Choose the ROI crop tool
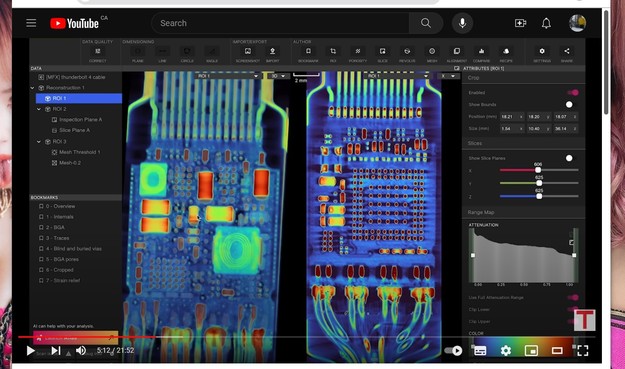This screenshot has height=369, width=625. pos(333,51)
